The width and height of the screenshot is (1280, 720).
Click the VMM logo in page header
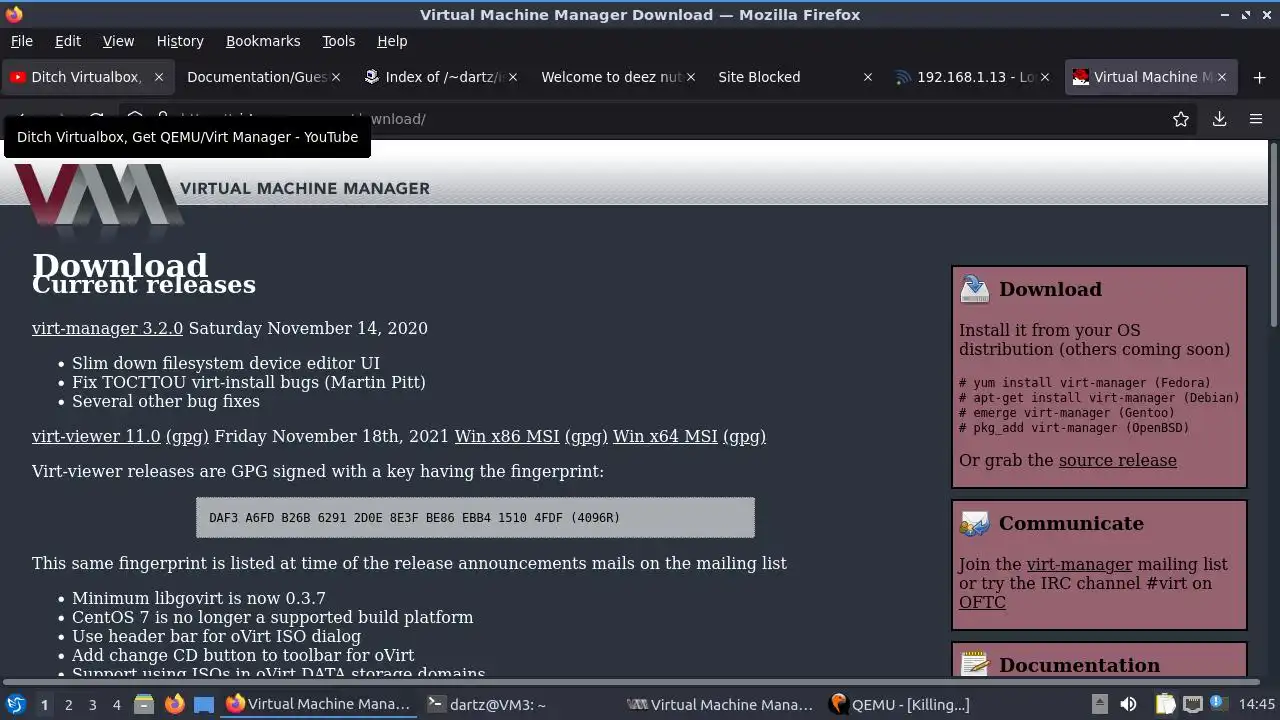(98, 196)
